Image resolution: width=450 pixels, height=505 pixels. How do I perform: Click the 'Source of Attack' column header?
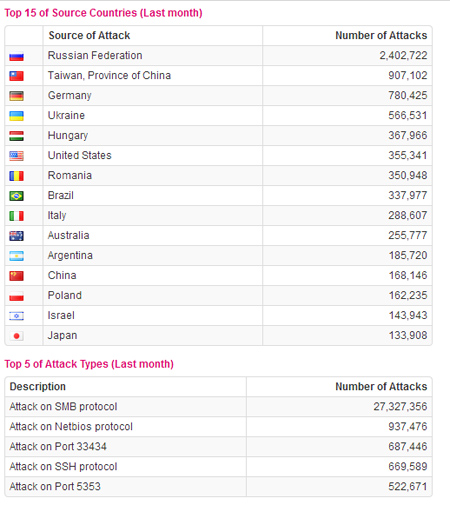click(89, 35)
